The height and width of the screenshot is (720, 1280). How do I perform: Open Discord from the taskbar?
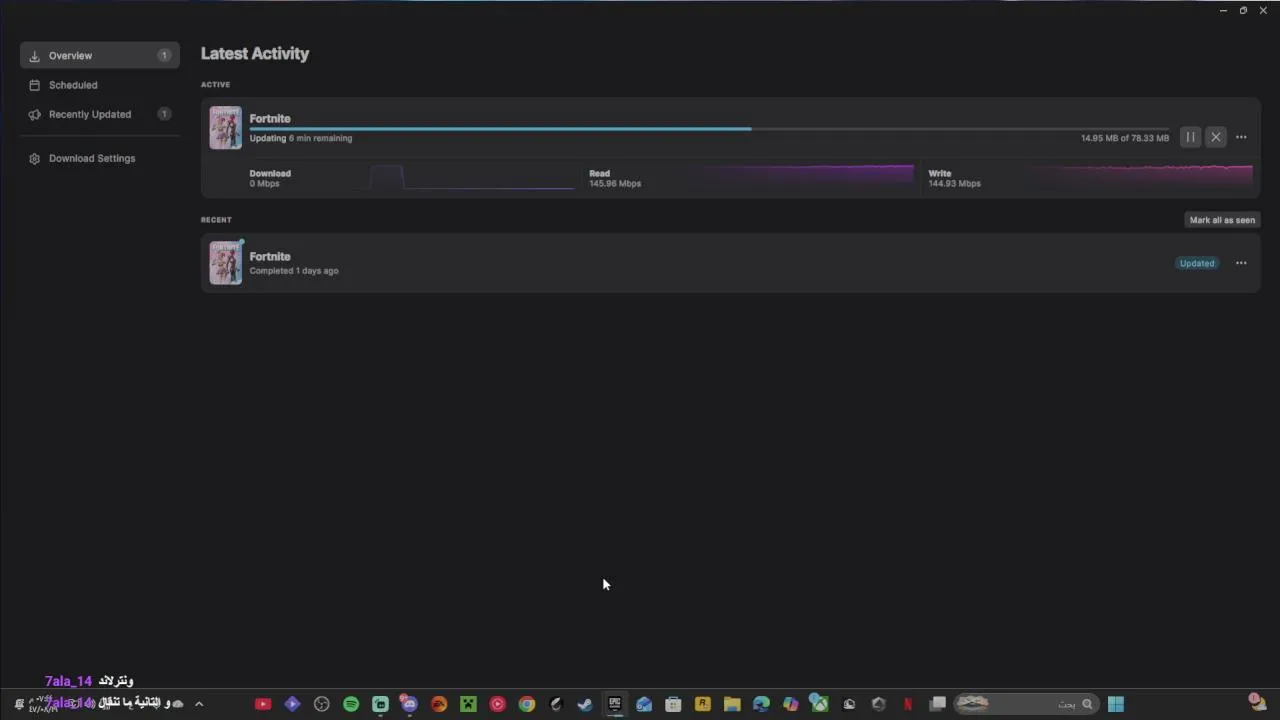click(x=409, y=704)
